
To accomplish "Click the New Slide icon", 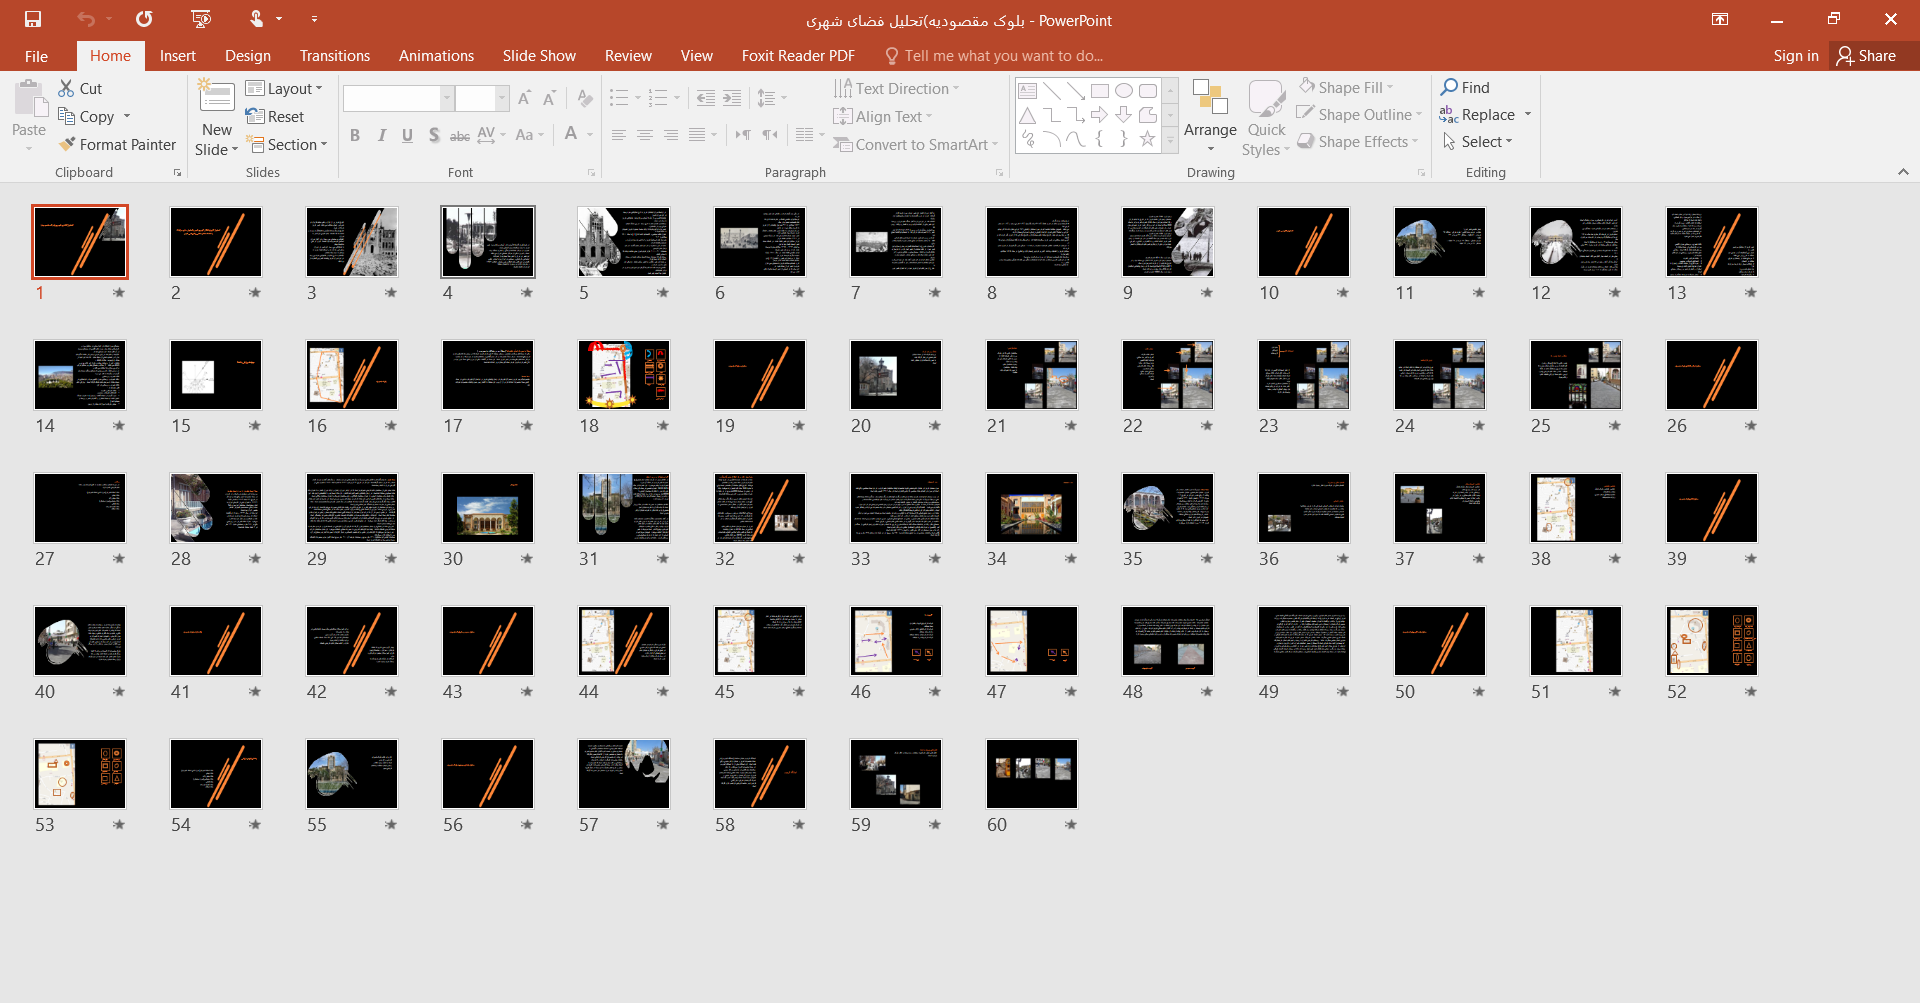I will tap(216, 98).
